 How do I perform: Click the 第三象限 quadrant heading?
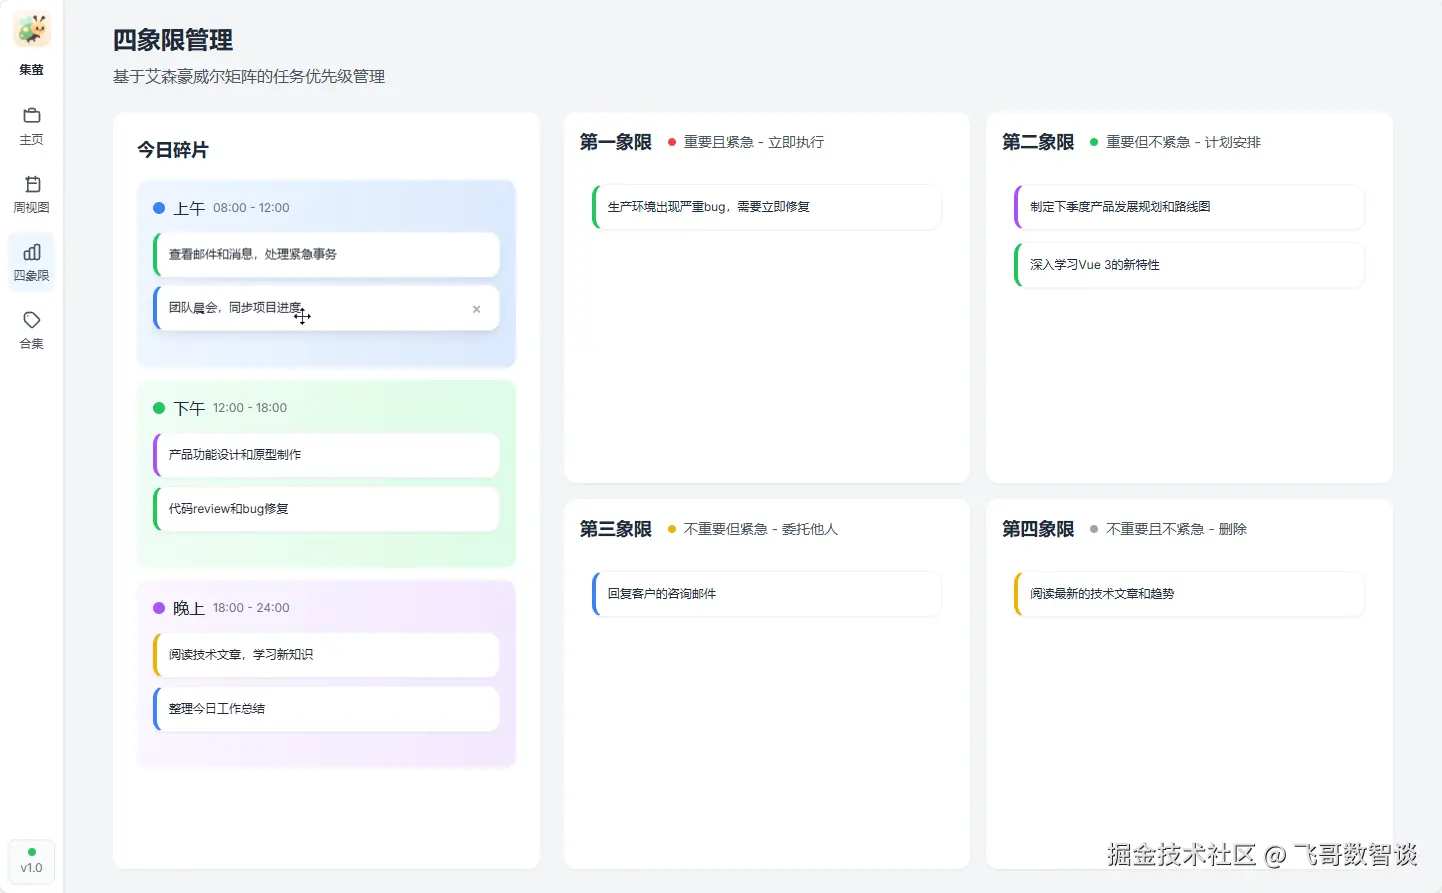point(616,529)
